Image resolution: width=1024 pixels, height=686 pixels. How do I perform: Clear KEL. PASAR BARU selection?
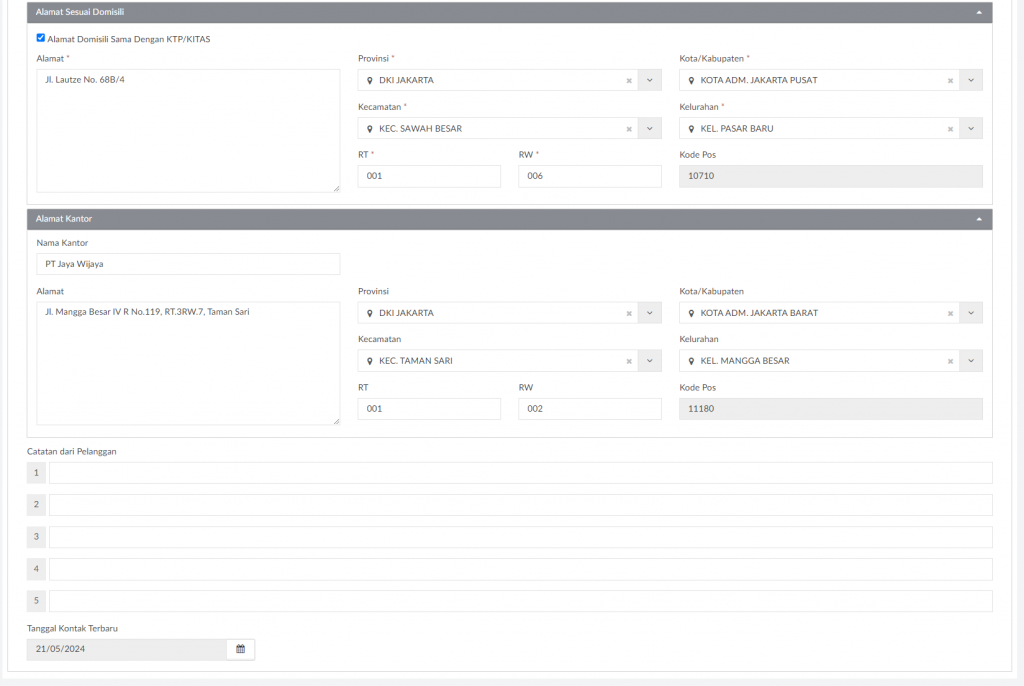(950, 129)
